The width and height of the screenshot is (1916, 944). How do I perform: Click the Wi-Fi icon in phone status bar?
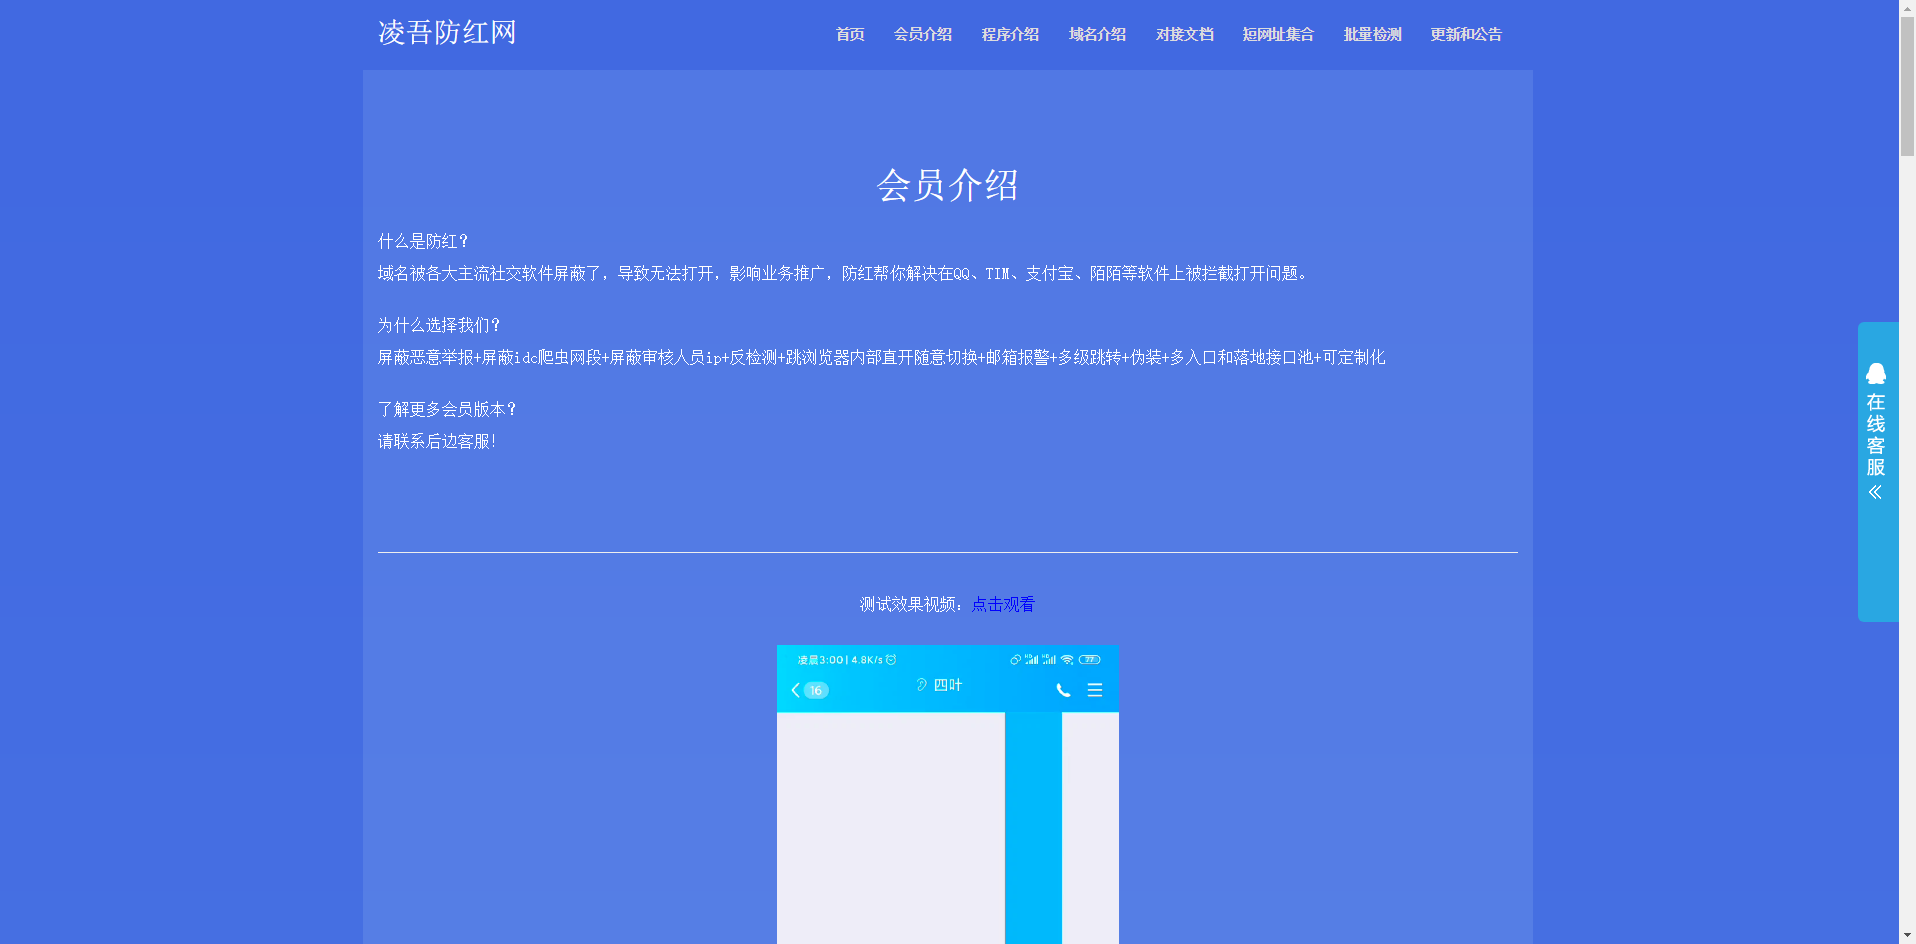point(1067,660)
